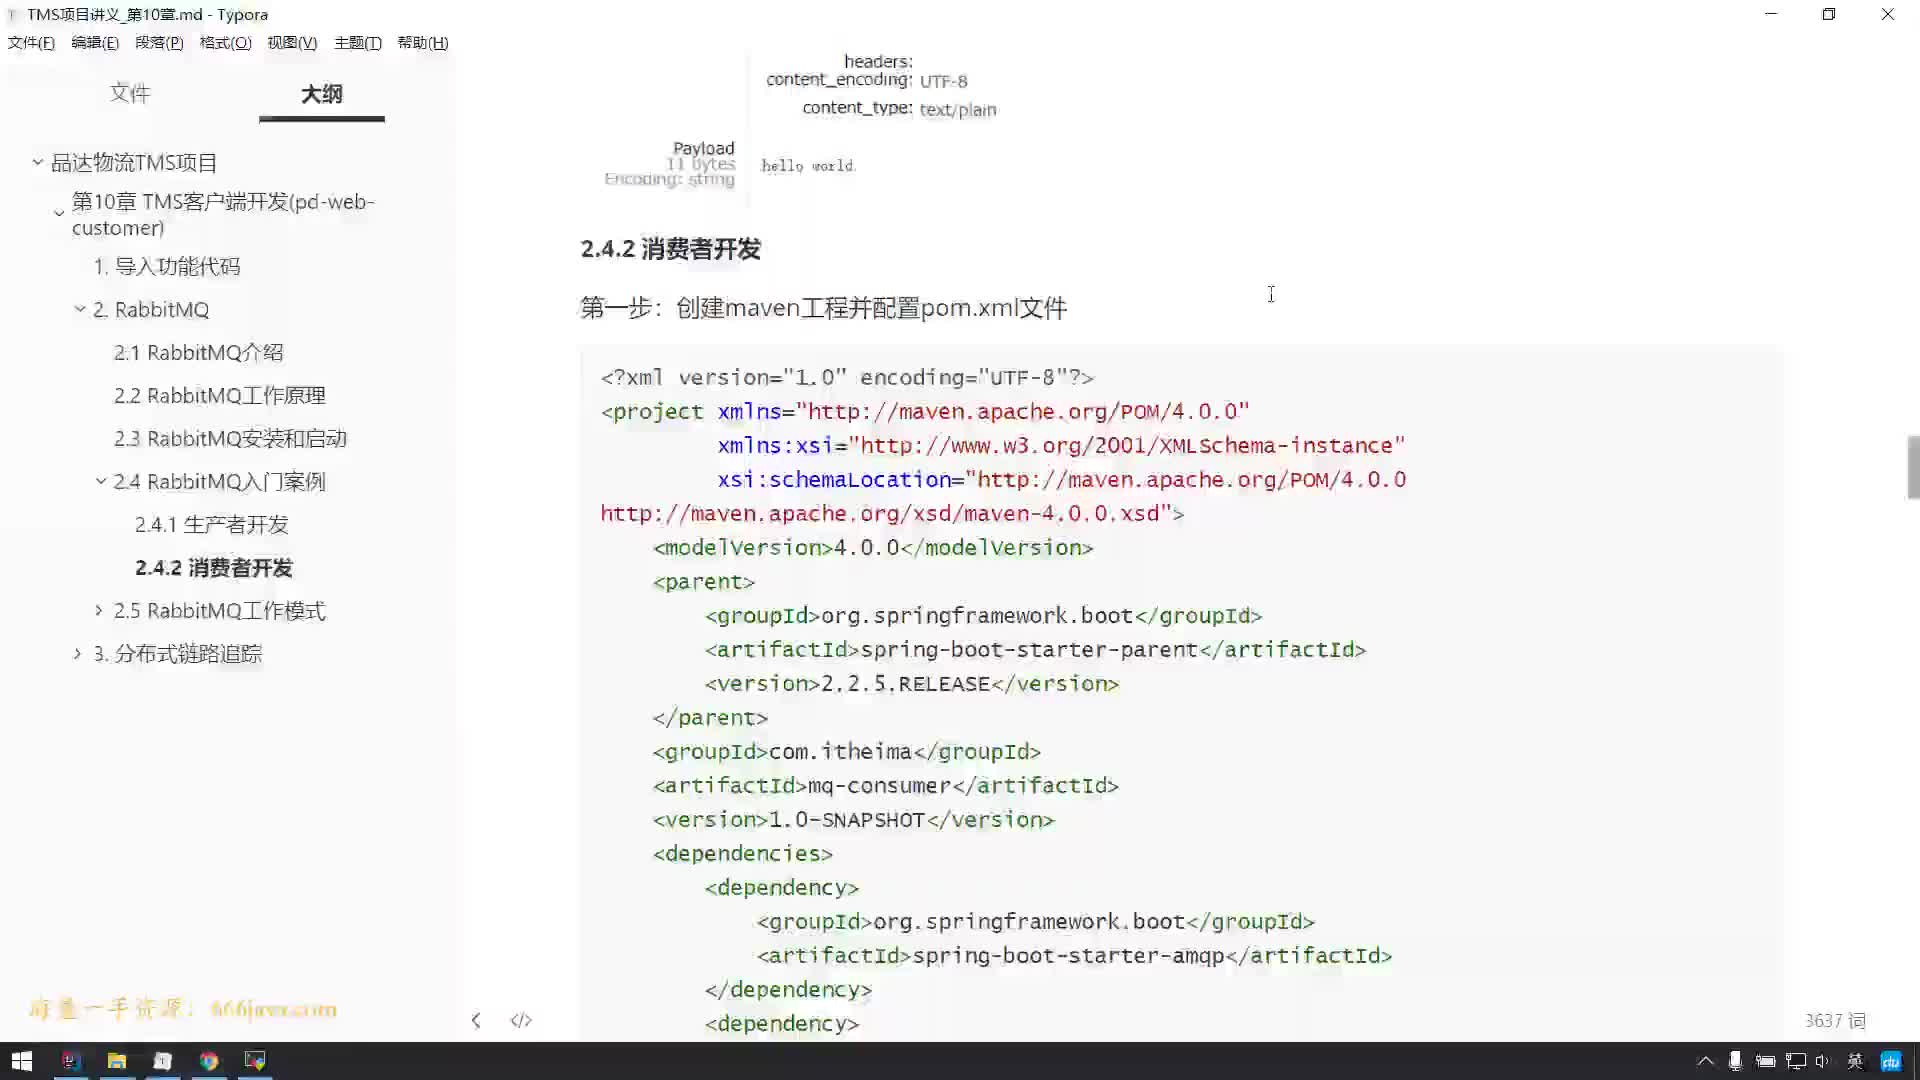Open the 段落(P) menu
Image resolution: width=1920 pixels, height=1080 pixels.
[x=159, y=43]
